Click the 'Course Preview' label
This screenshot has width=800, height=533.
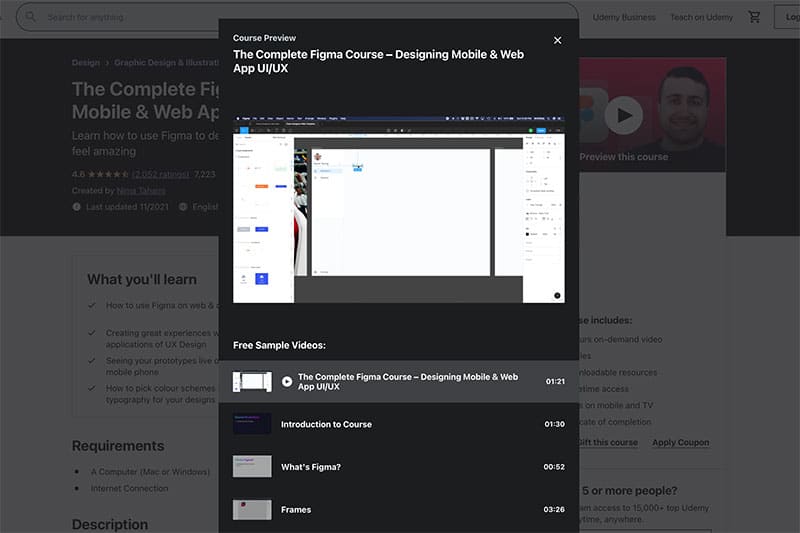(x=264, y=38)
